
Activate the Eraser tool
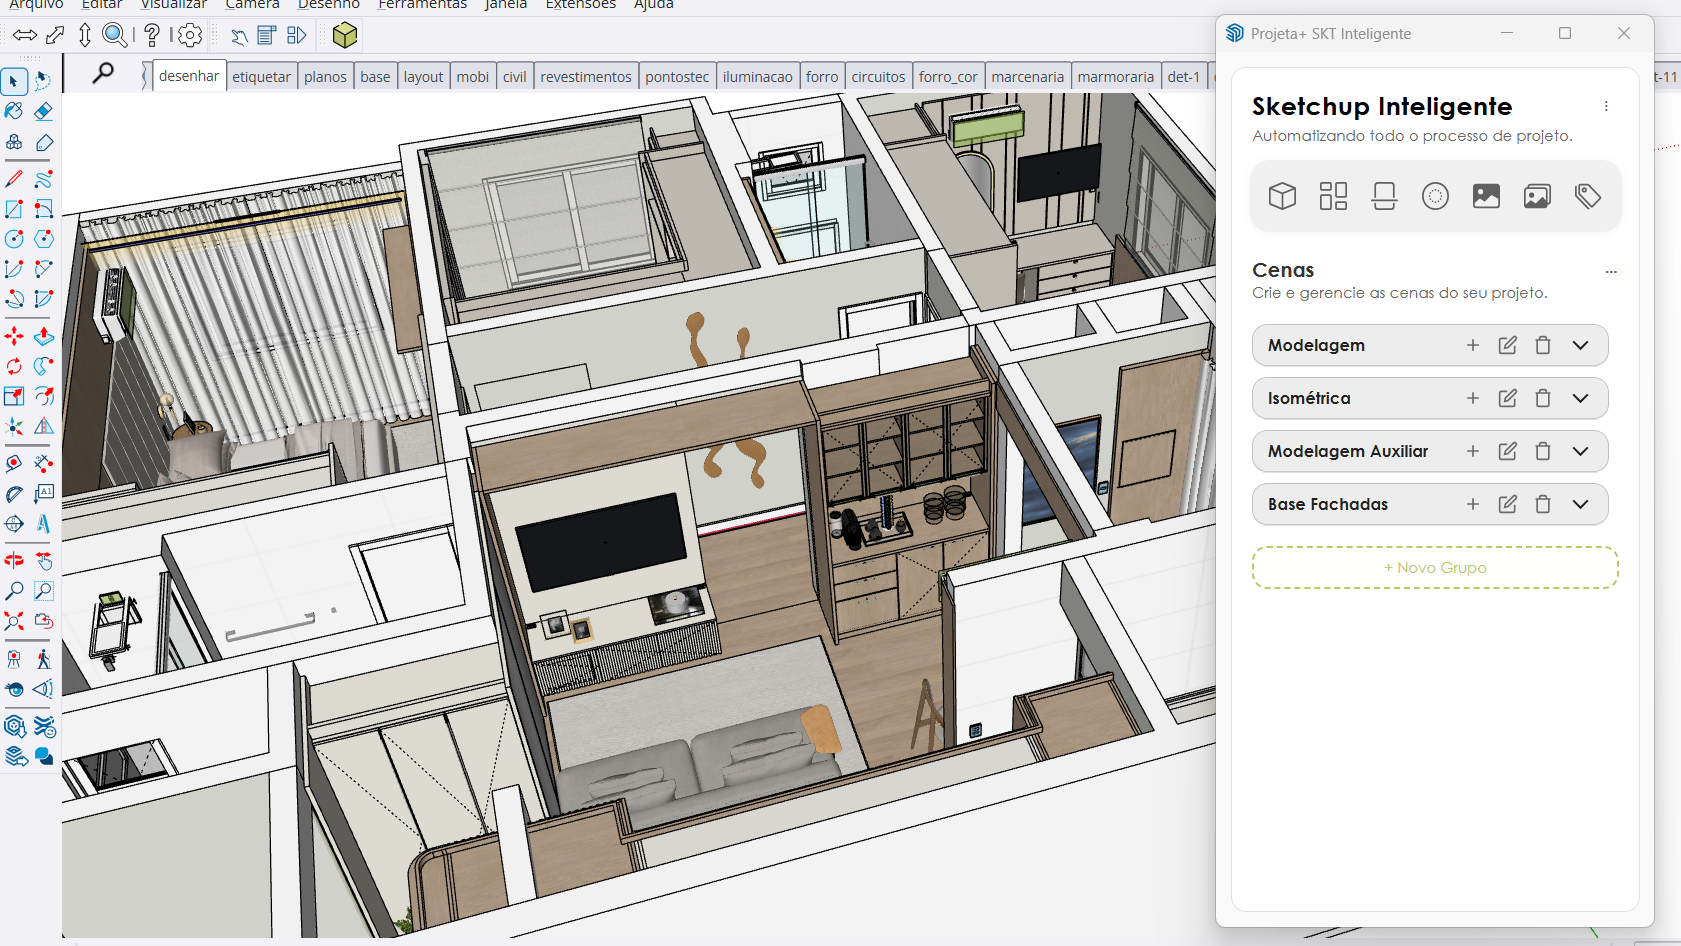pos(44,111)
